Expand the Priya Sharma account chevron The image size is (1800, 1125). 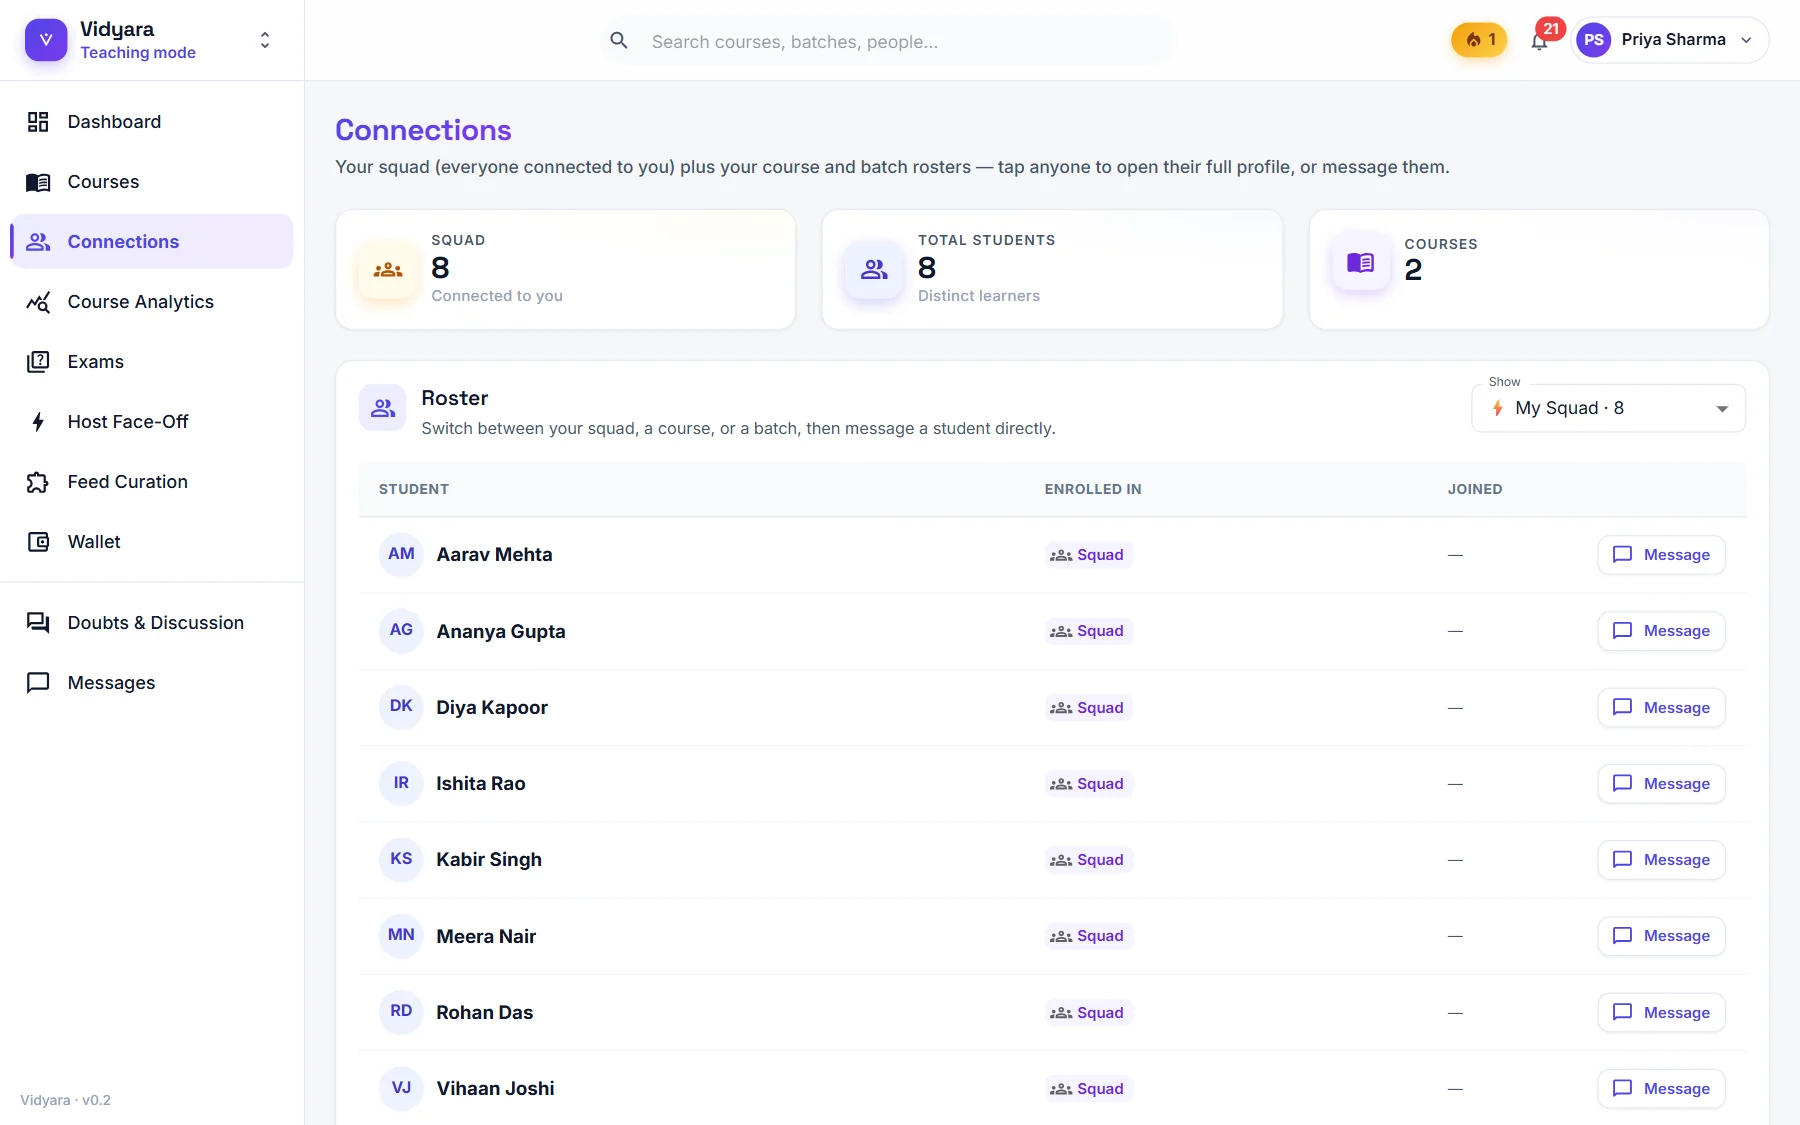1746,40
